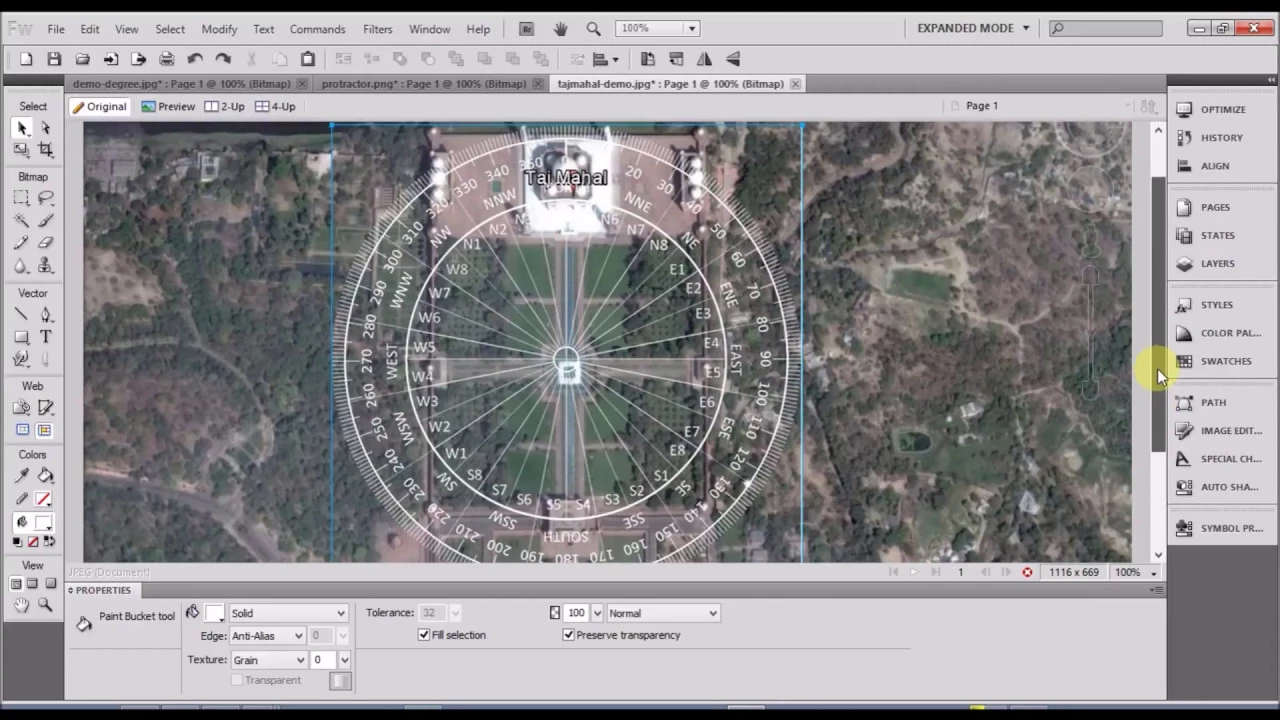Open canvas zoom dropdown at bottom right
Image resolution: width=1280 pixels, height=720 pixels.
pos(1153,572)
